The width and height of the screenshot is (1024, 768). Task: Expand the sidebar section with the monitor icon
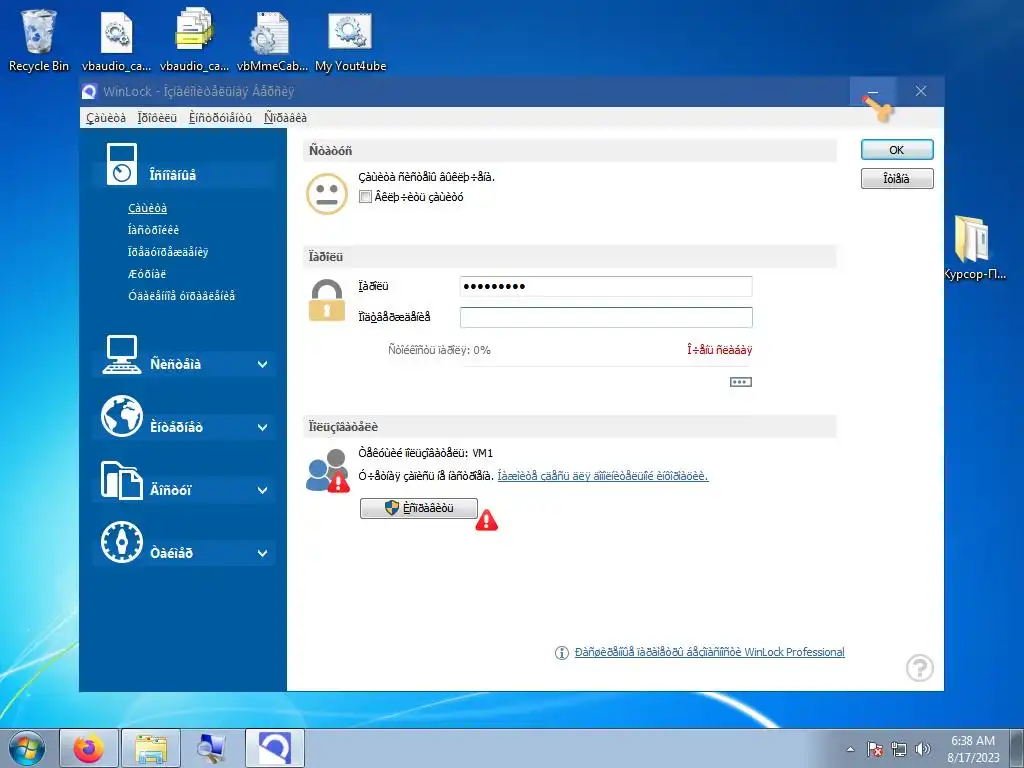coord(263,364)
